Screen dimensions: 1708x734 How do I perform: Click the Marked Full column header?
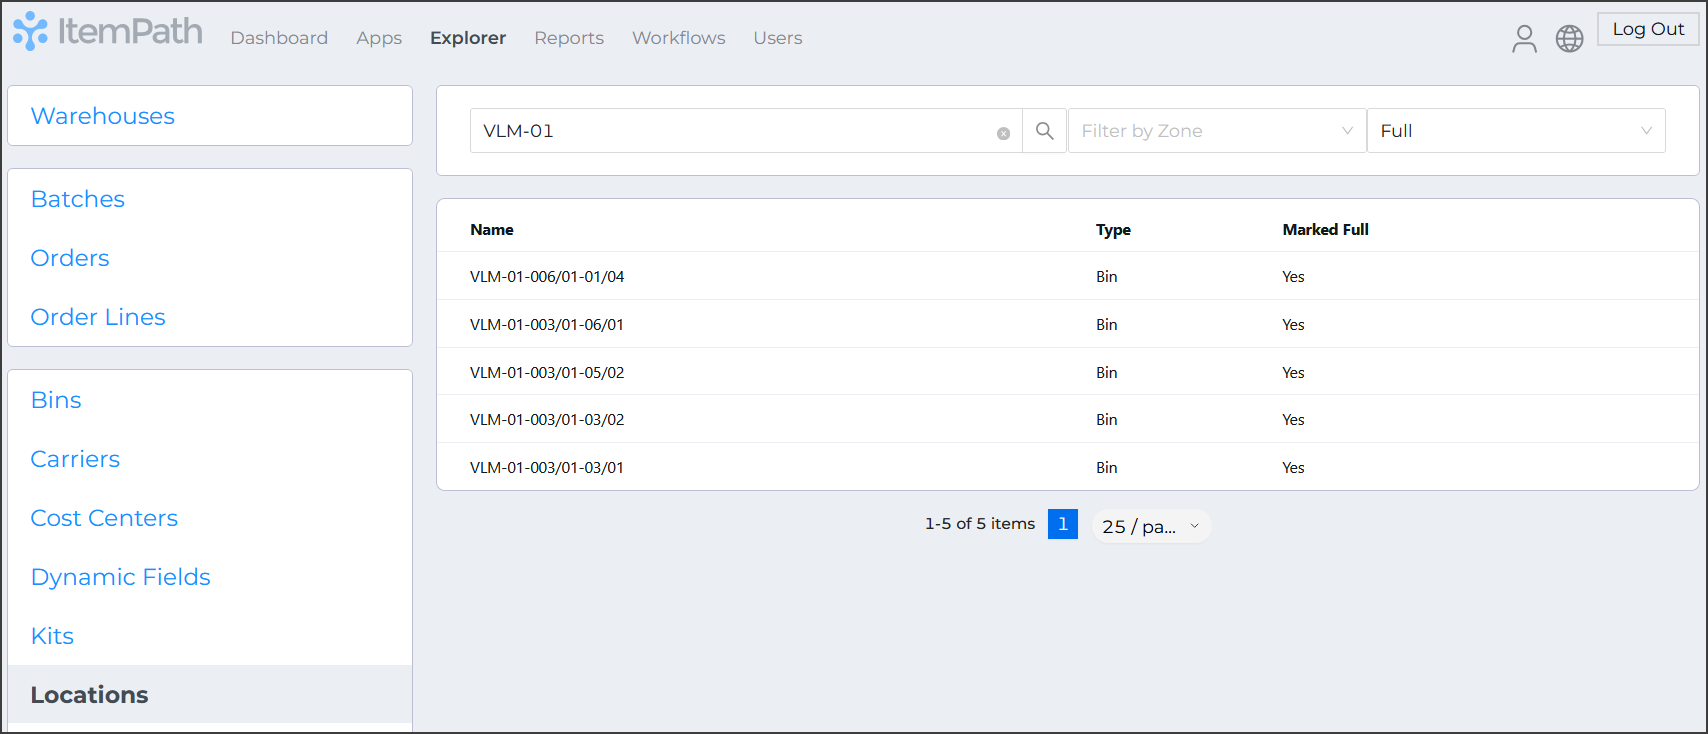(1326, 230)
